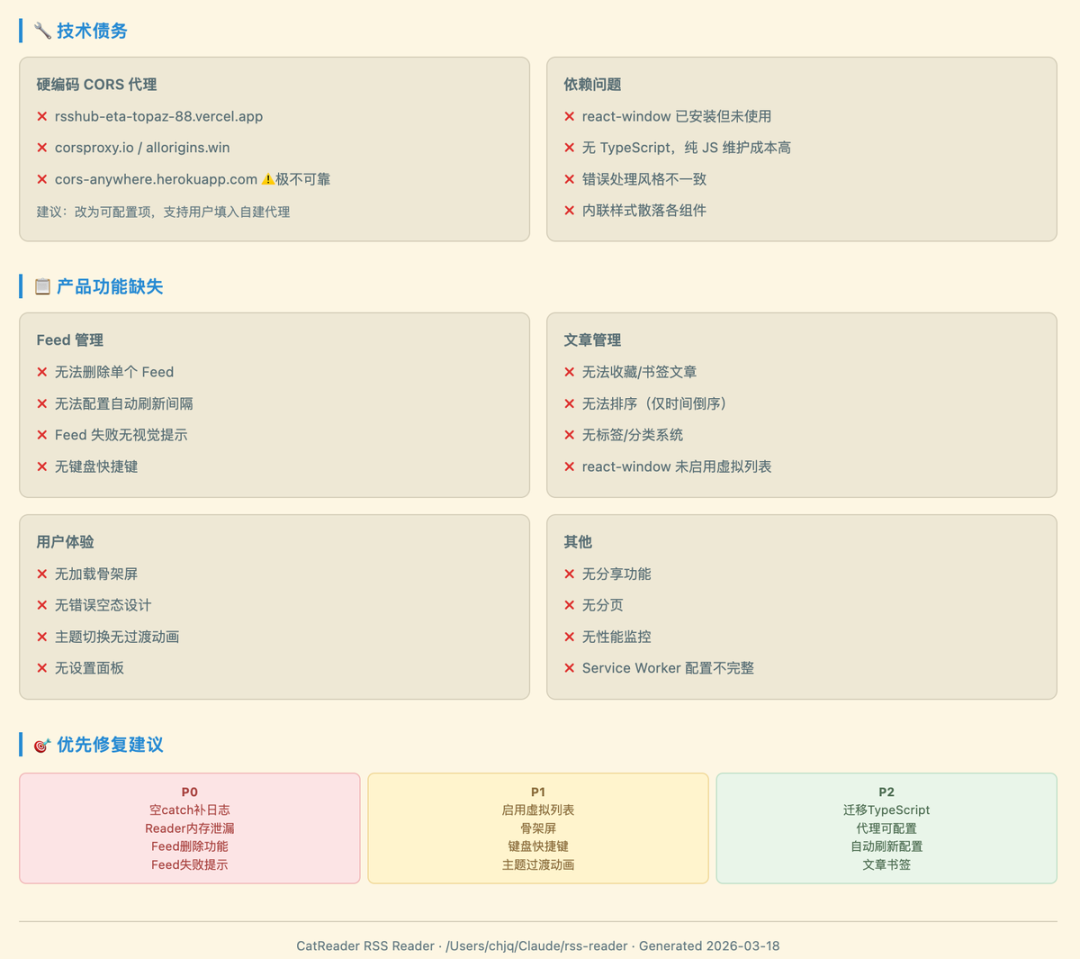Click the CatReader RSS Reader footer line
The height and width of the screenshot is (959, 1080).
[538, 947]
